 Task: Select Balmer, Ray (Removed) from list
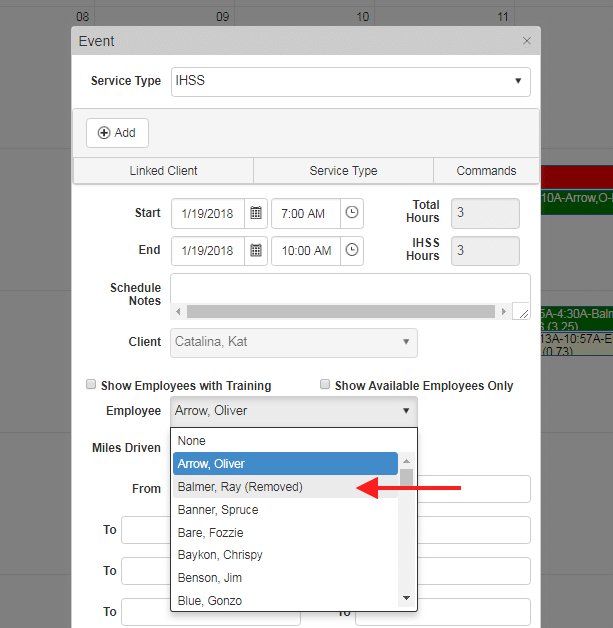[x=240, y=487]
